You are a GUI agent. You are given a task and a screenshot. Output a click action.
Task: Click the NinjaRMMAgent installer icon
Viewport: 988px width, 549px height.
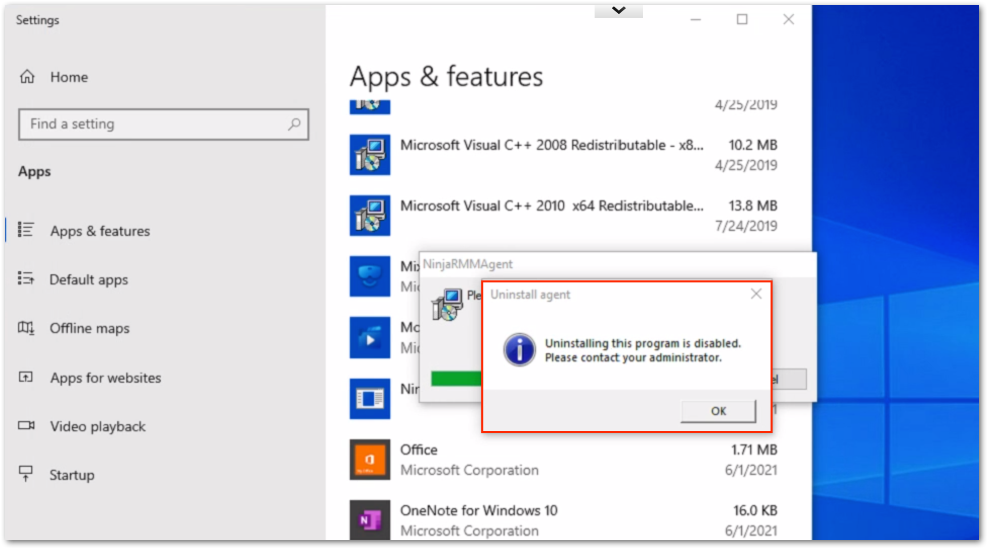[447, 303]
